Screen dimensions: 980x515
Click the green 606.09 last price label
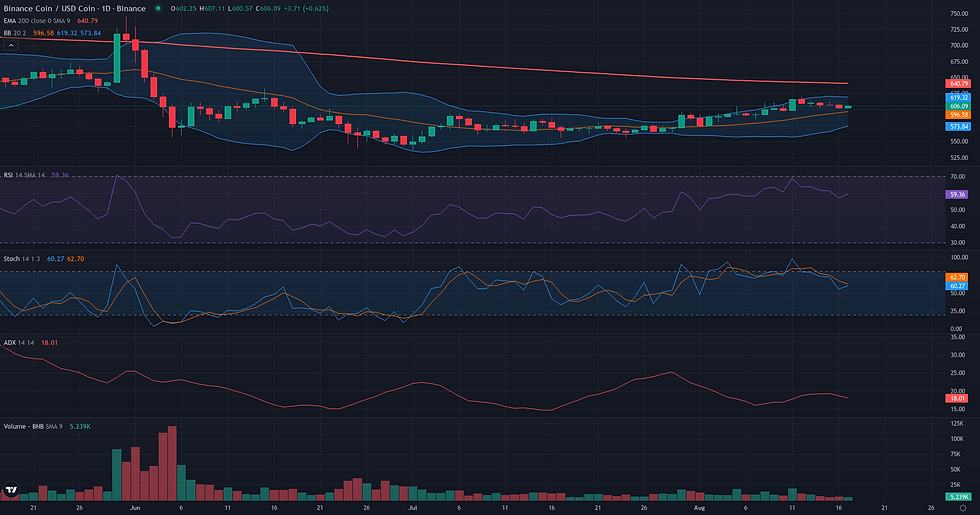(x=958, y=106)
